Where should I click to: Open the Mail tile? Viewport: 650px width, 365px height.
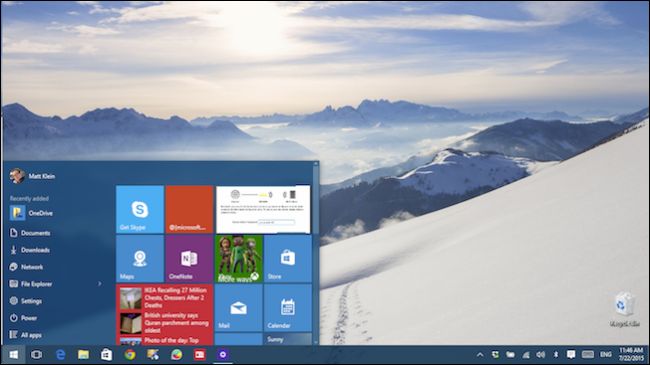[x=238, y=308]
